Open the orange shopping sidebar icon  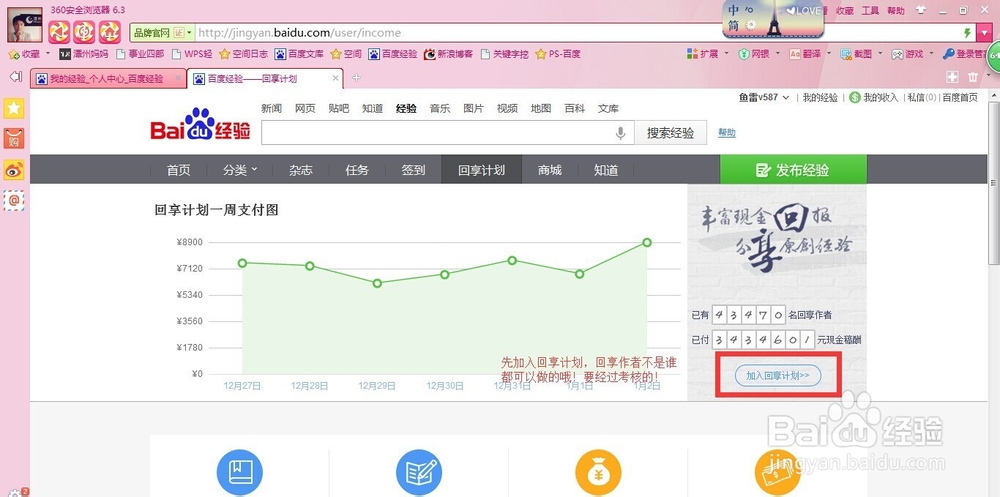pyautogui.click(x=14, y=138)
